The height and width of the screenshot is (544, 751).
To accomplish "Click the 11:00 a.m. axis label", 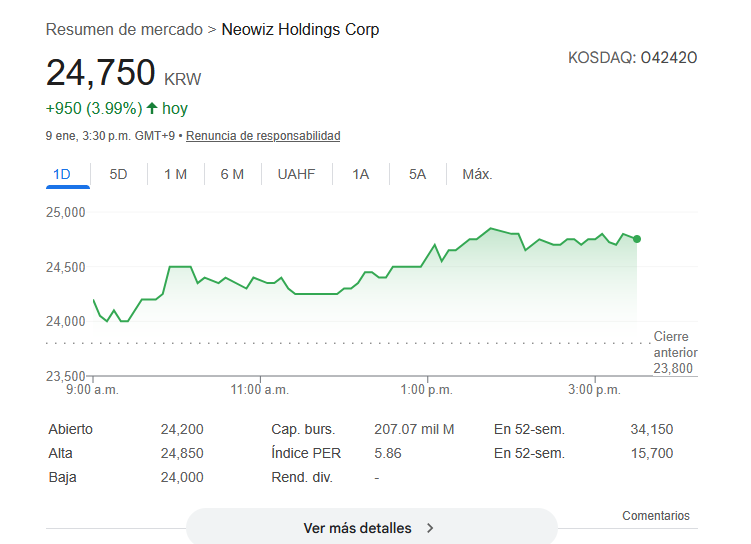I will (260, 390).
